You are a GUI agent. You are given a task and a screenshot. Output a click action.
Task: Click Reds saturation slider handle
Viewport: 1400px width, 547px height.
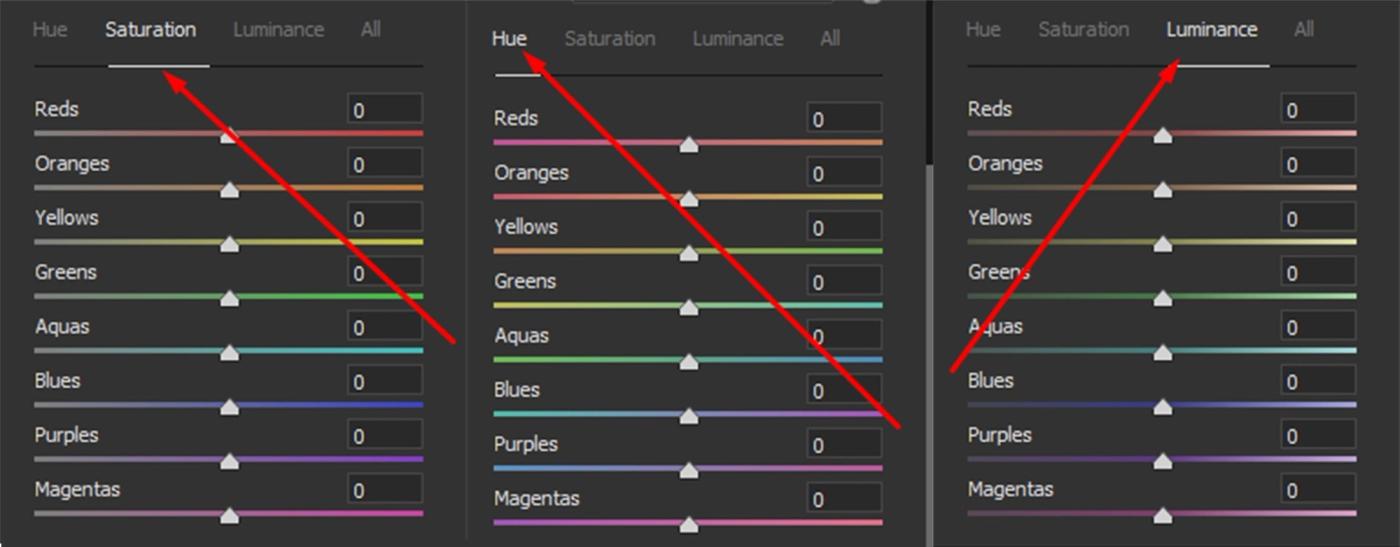tap(229, 135)
